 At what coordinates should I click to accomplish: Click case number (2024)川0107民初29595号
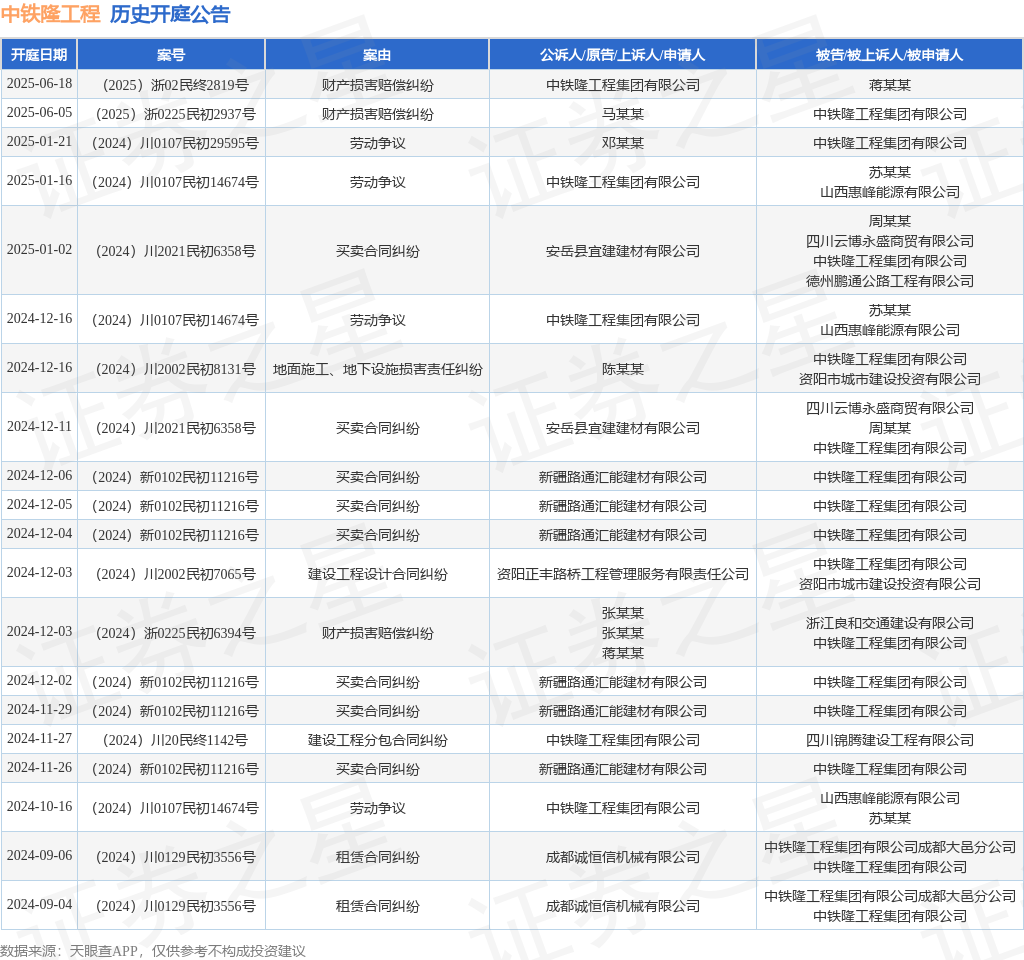pyautogui.click(x=176, y=143)
